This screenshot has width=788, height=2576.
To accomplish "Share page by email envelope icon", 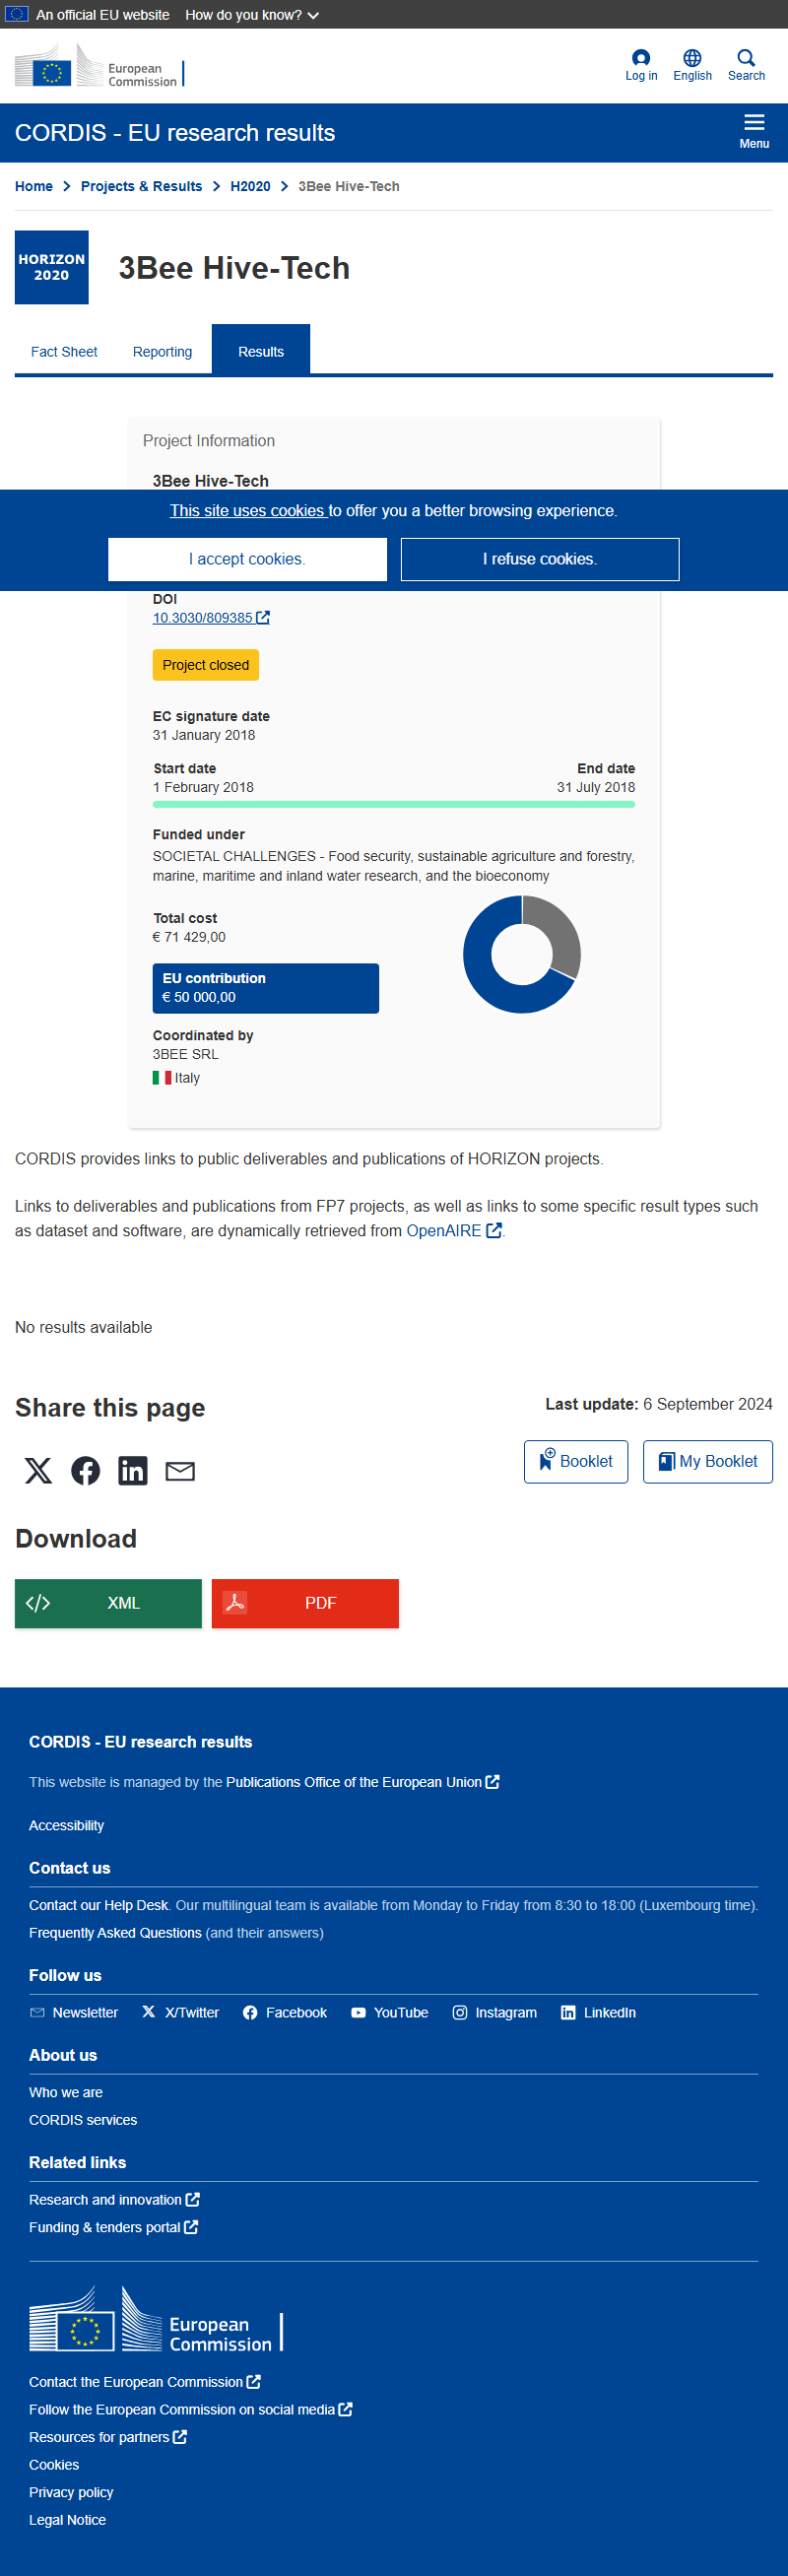I will (x=180, y=1471).
